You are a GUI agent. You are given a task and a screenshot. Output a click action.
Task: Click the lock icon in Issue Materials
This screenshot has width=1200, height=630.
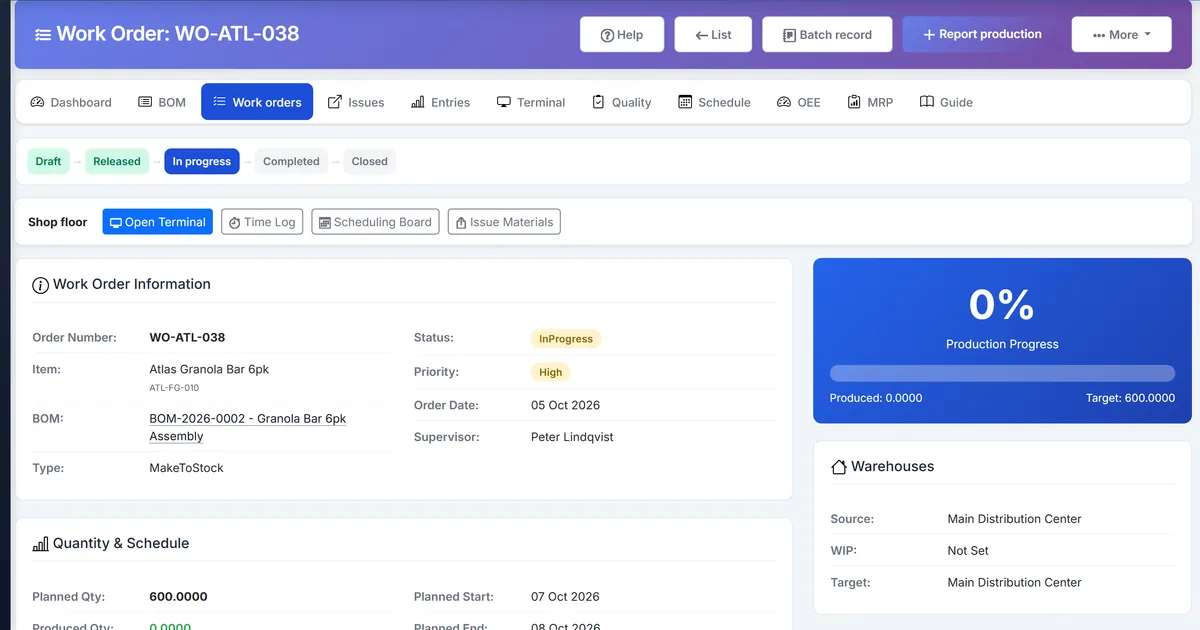461,223
